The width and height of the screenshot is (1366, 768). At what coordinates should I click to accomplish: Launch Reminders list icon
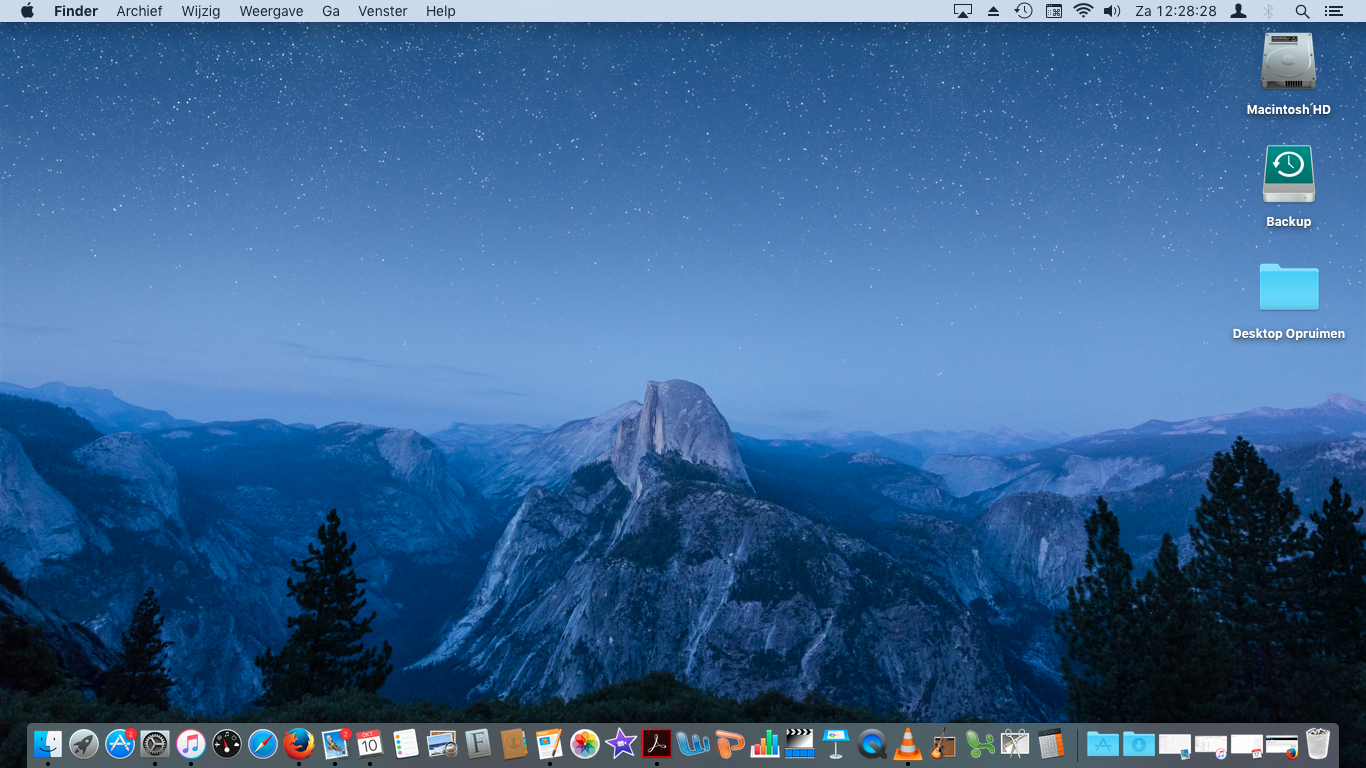pos(406,743)
